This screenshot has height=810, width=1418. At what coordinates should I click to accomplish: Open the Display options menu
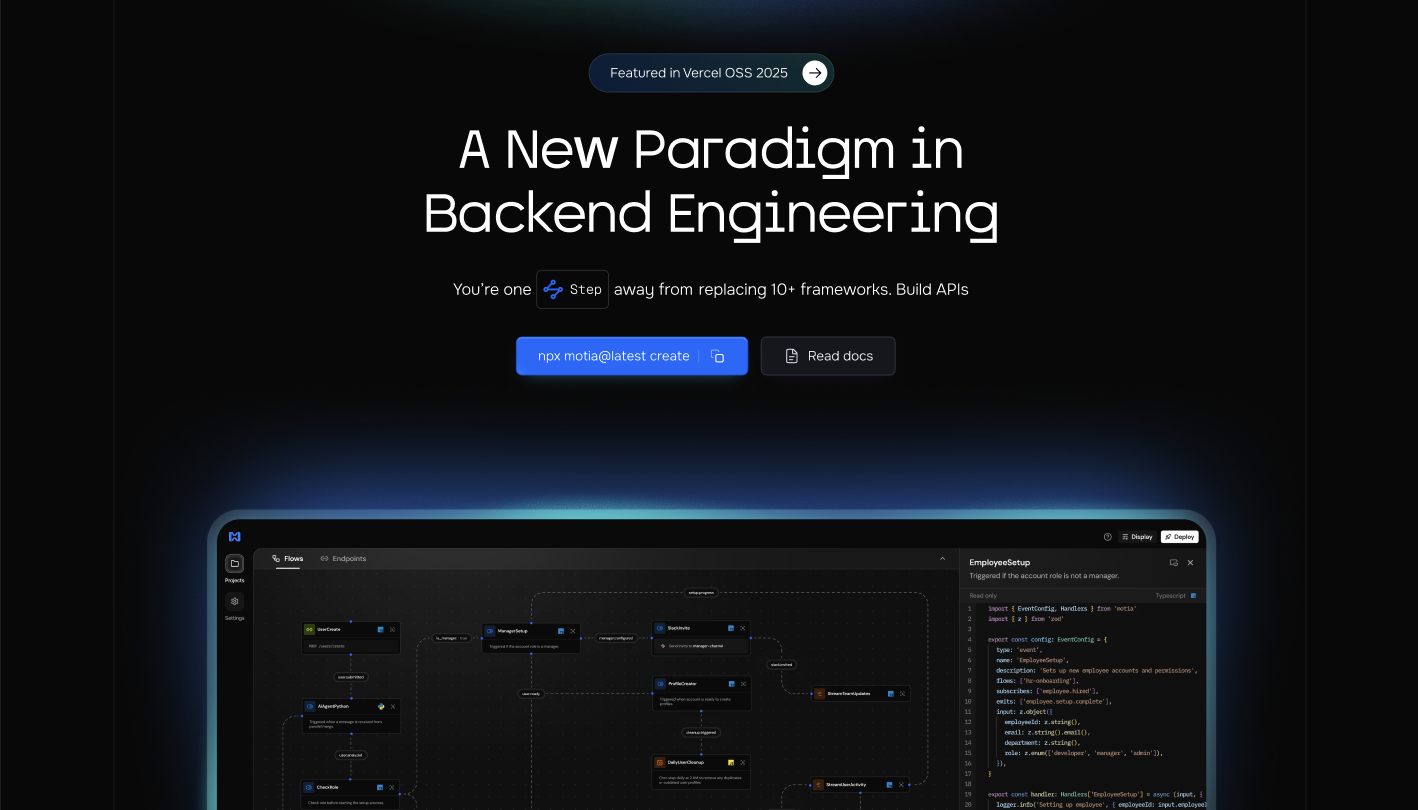[1137, 537]
